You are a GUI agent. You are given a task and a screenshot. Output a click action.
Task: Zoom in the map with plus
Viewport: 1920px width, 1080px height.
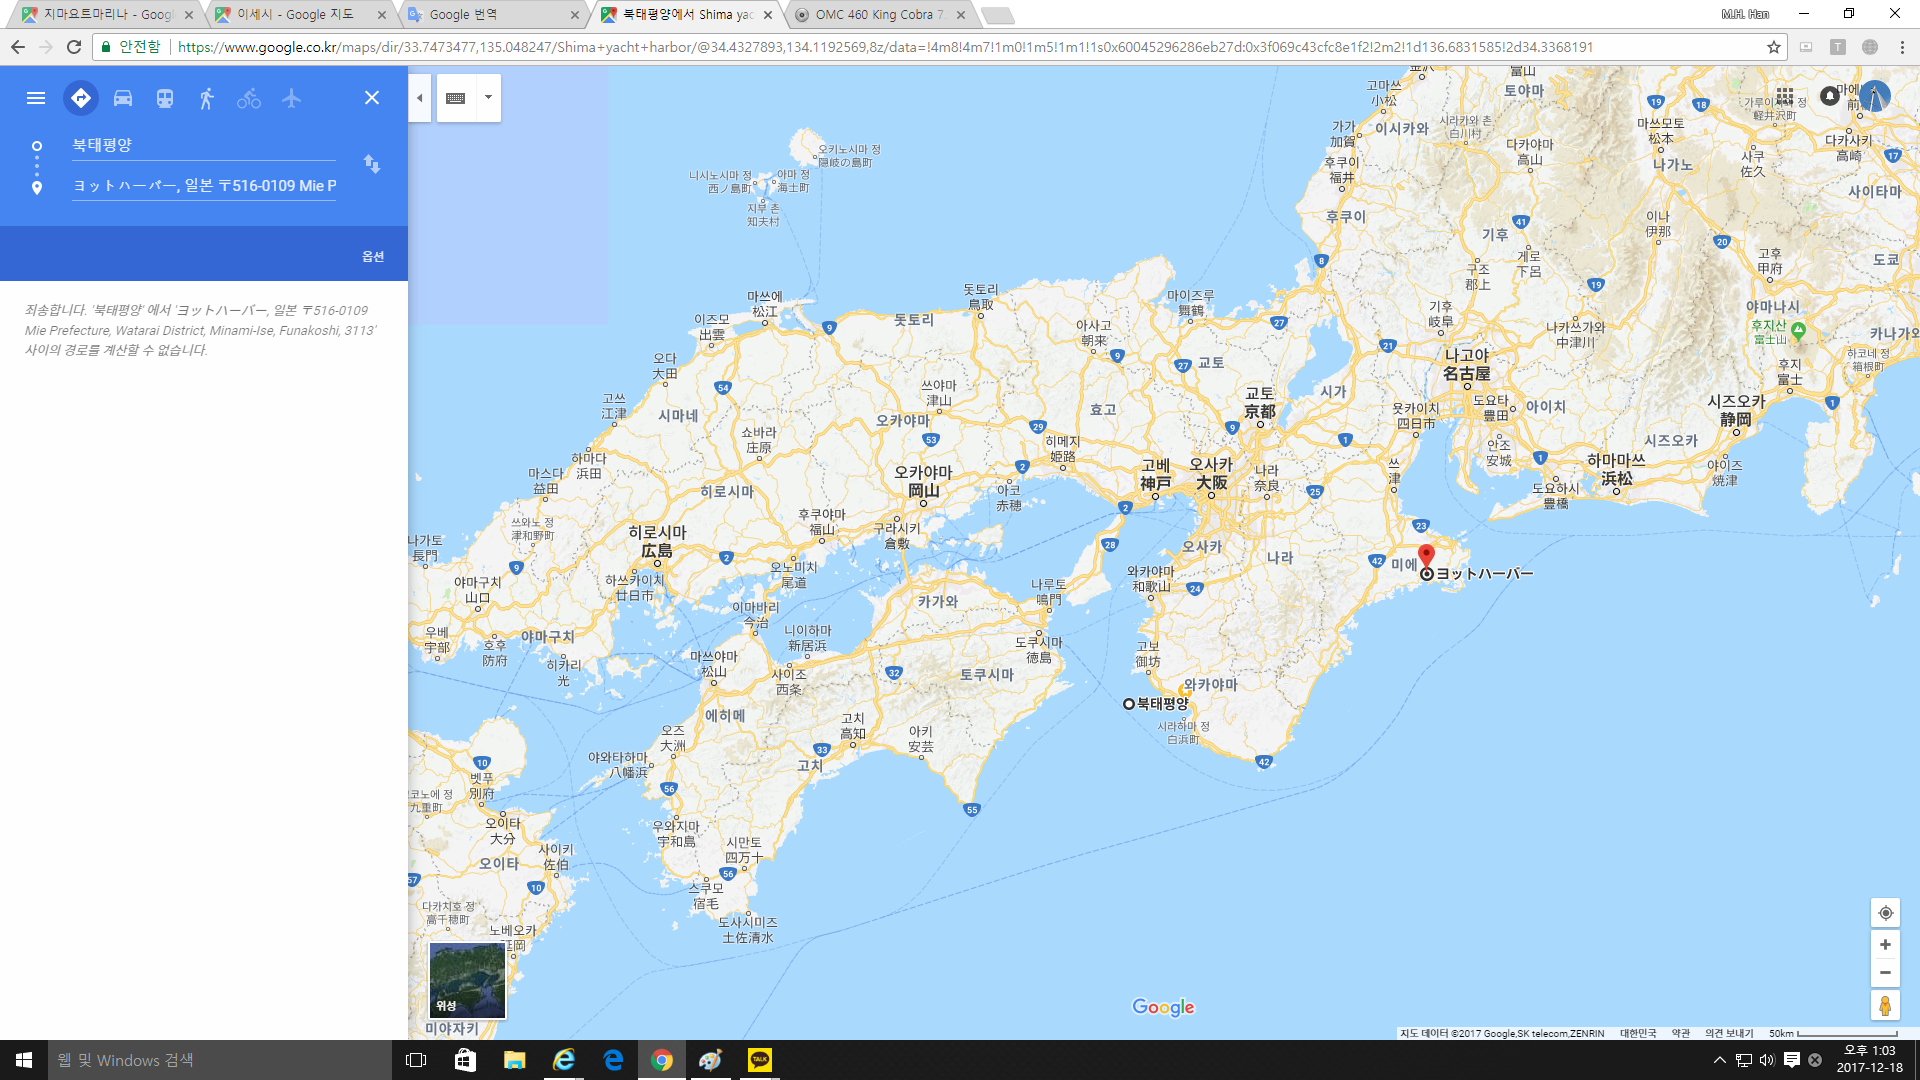(x=1885, y=945)
